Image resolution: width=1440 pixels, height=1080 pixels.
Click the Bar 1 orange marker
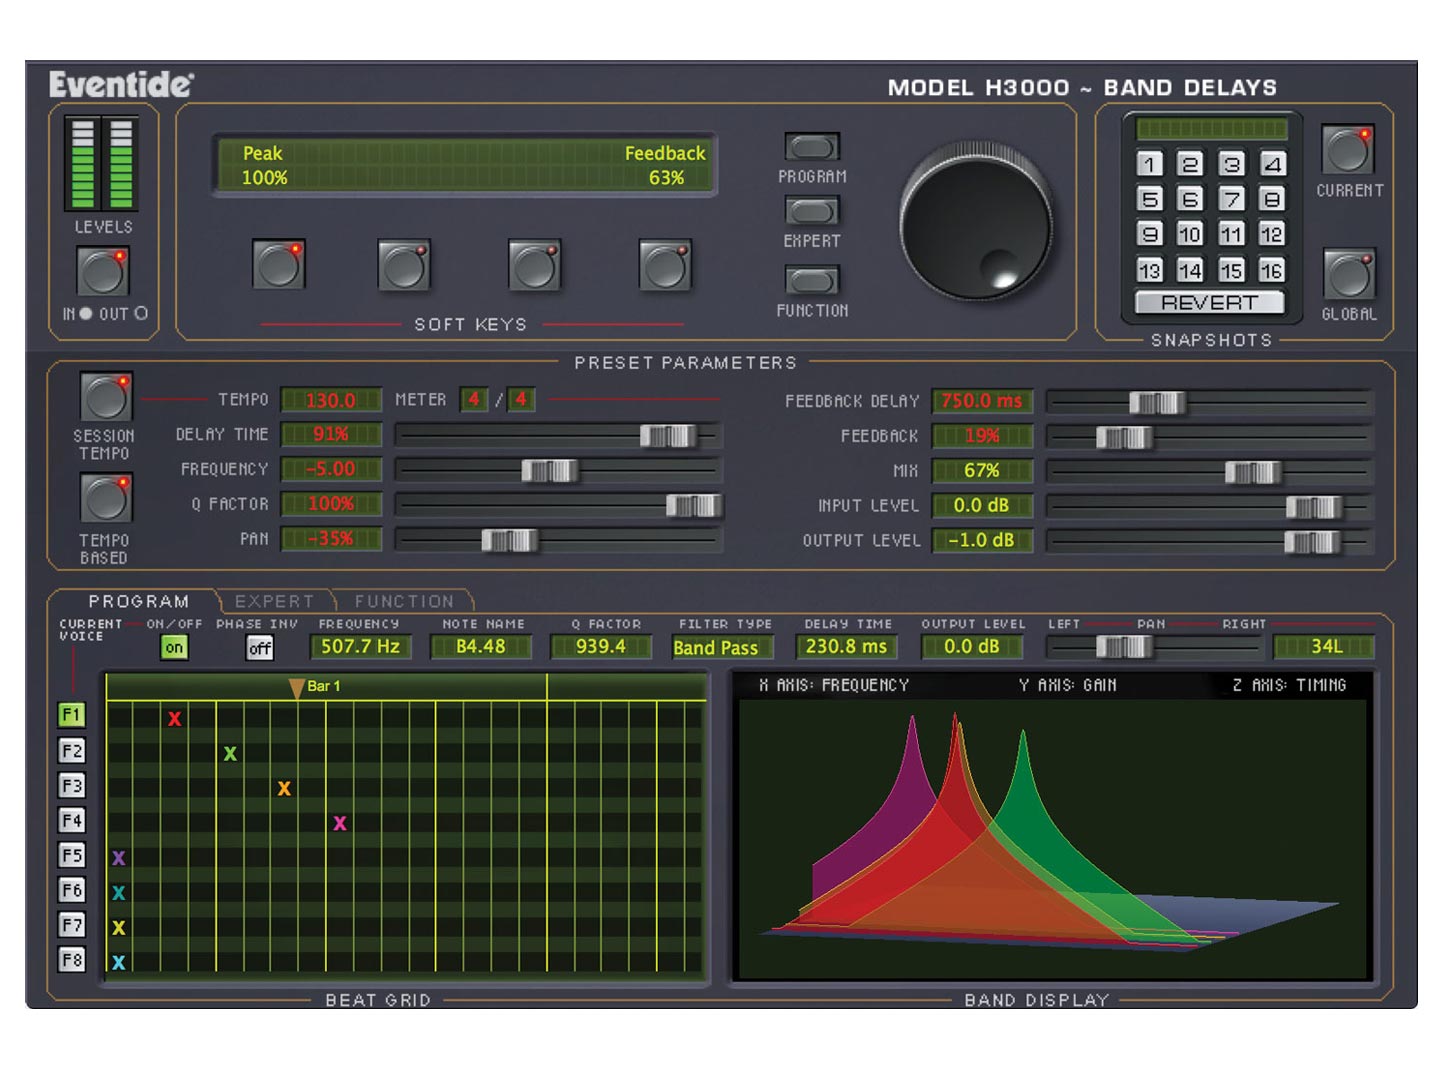296,688
